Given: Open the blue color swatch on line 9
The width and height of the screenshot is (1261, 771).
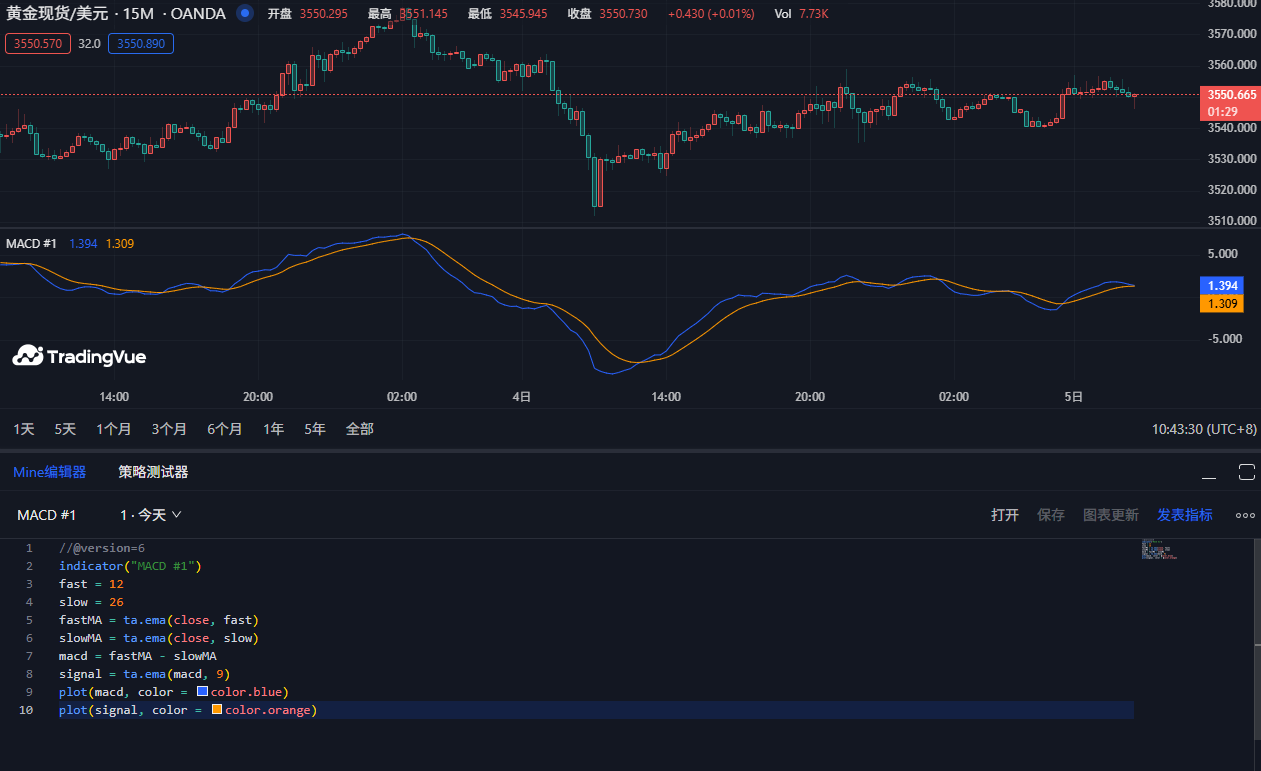Looking at the screenshot, I should point(202,692).
